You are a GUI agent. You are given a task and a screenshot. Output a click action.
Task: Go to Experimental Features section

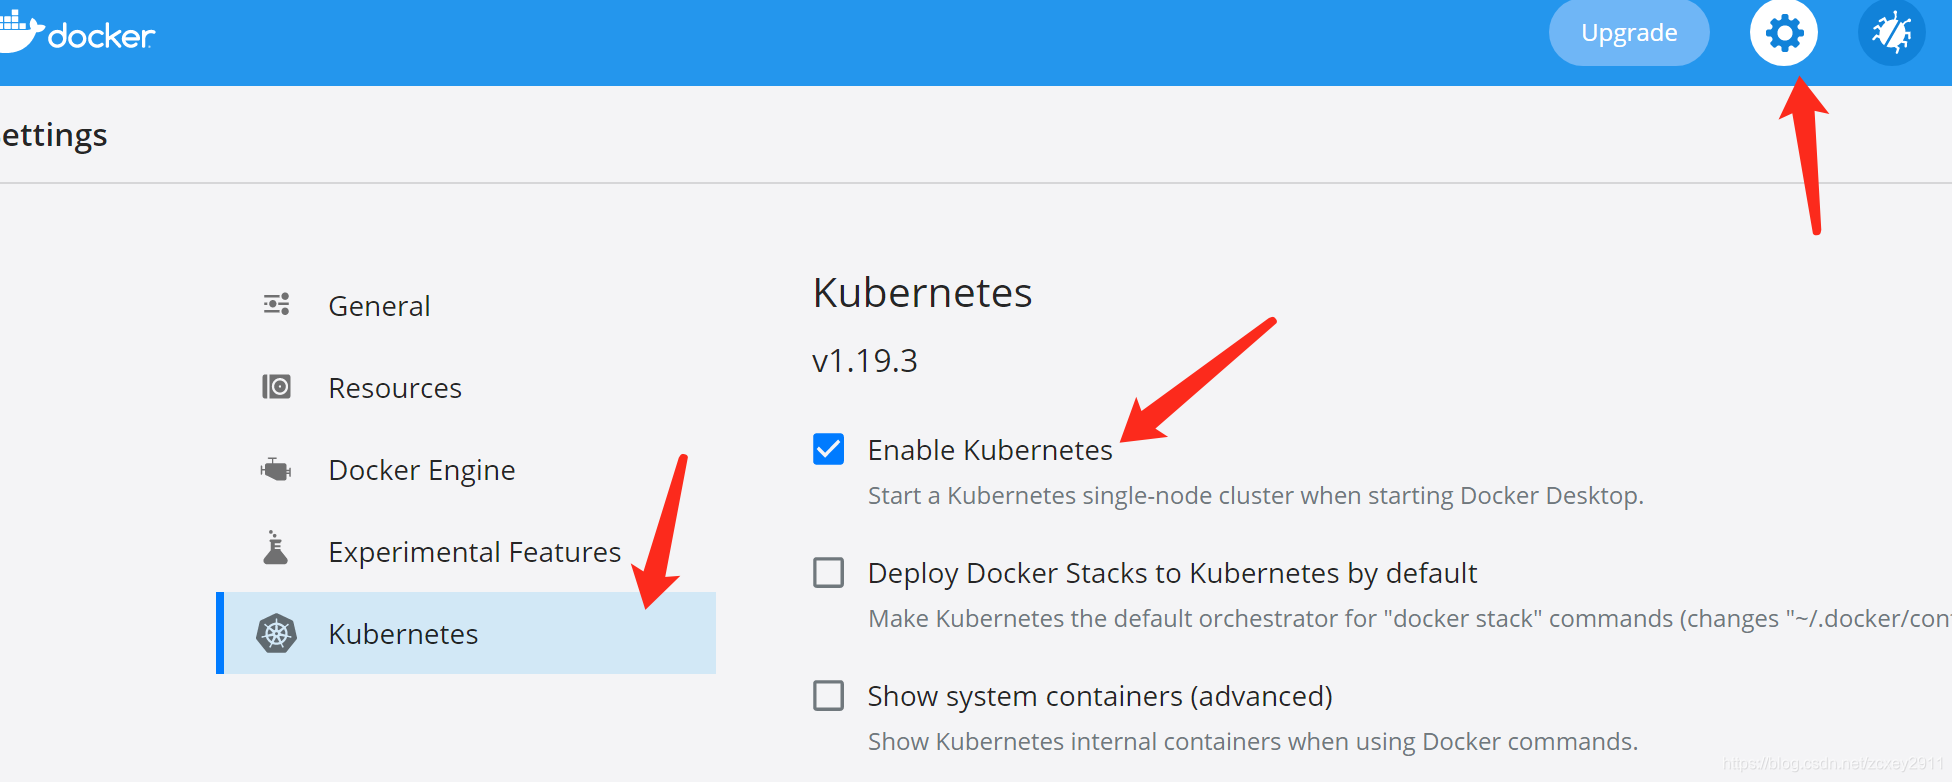[x=475, y=552]
